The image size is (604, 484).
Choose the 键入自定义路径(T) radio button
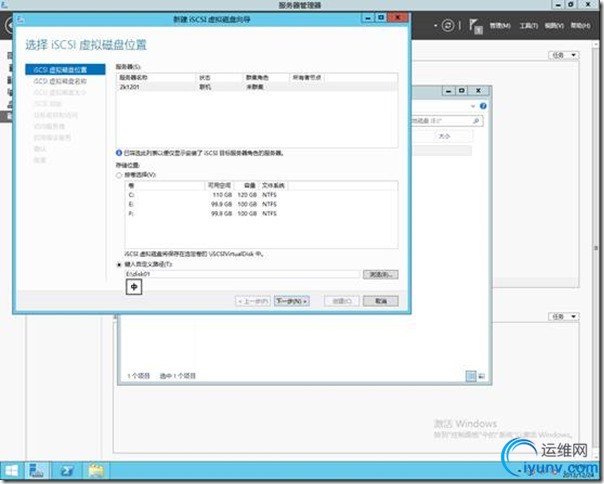[x=119, y=265]
